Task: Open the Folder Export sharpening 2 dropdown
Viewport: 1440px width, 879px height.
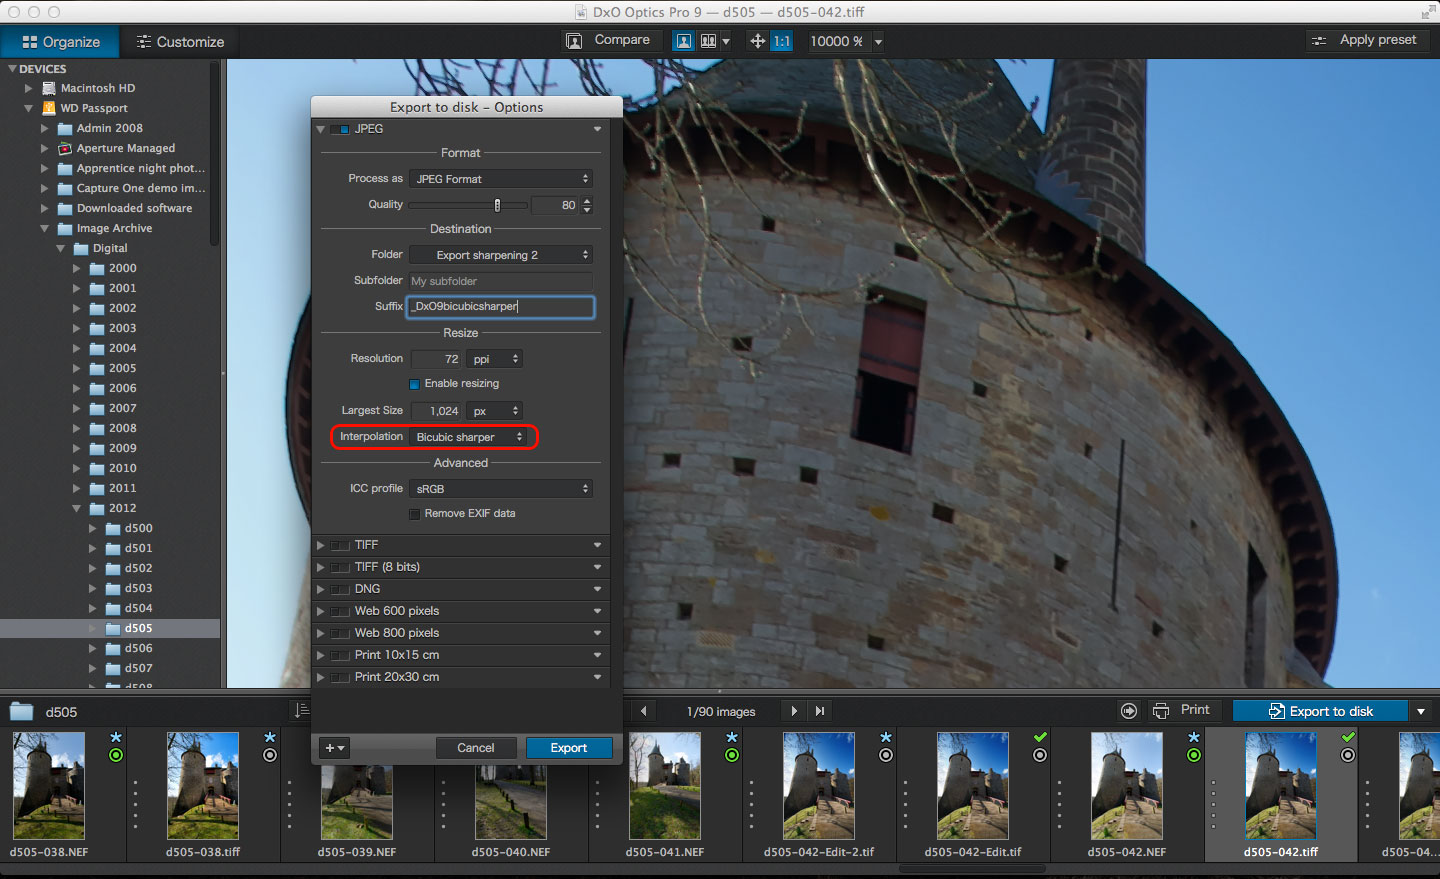Action: pos(501,255)
